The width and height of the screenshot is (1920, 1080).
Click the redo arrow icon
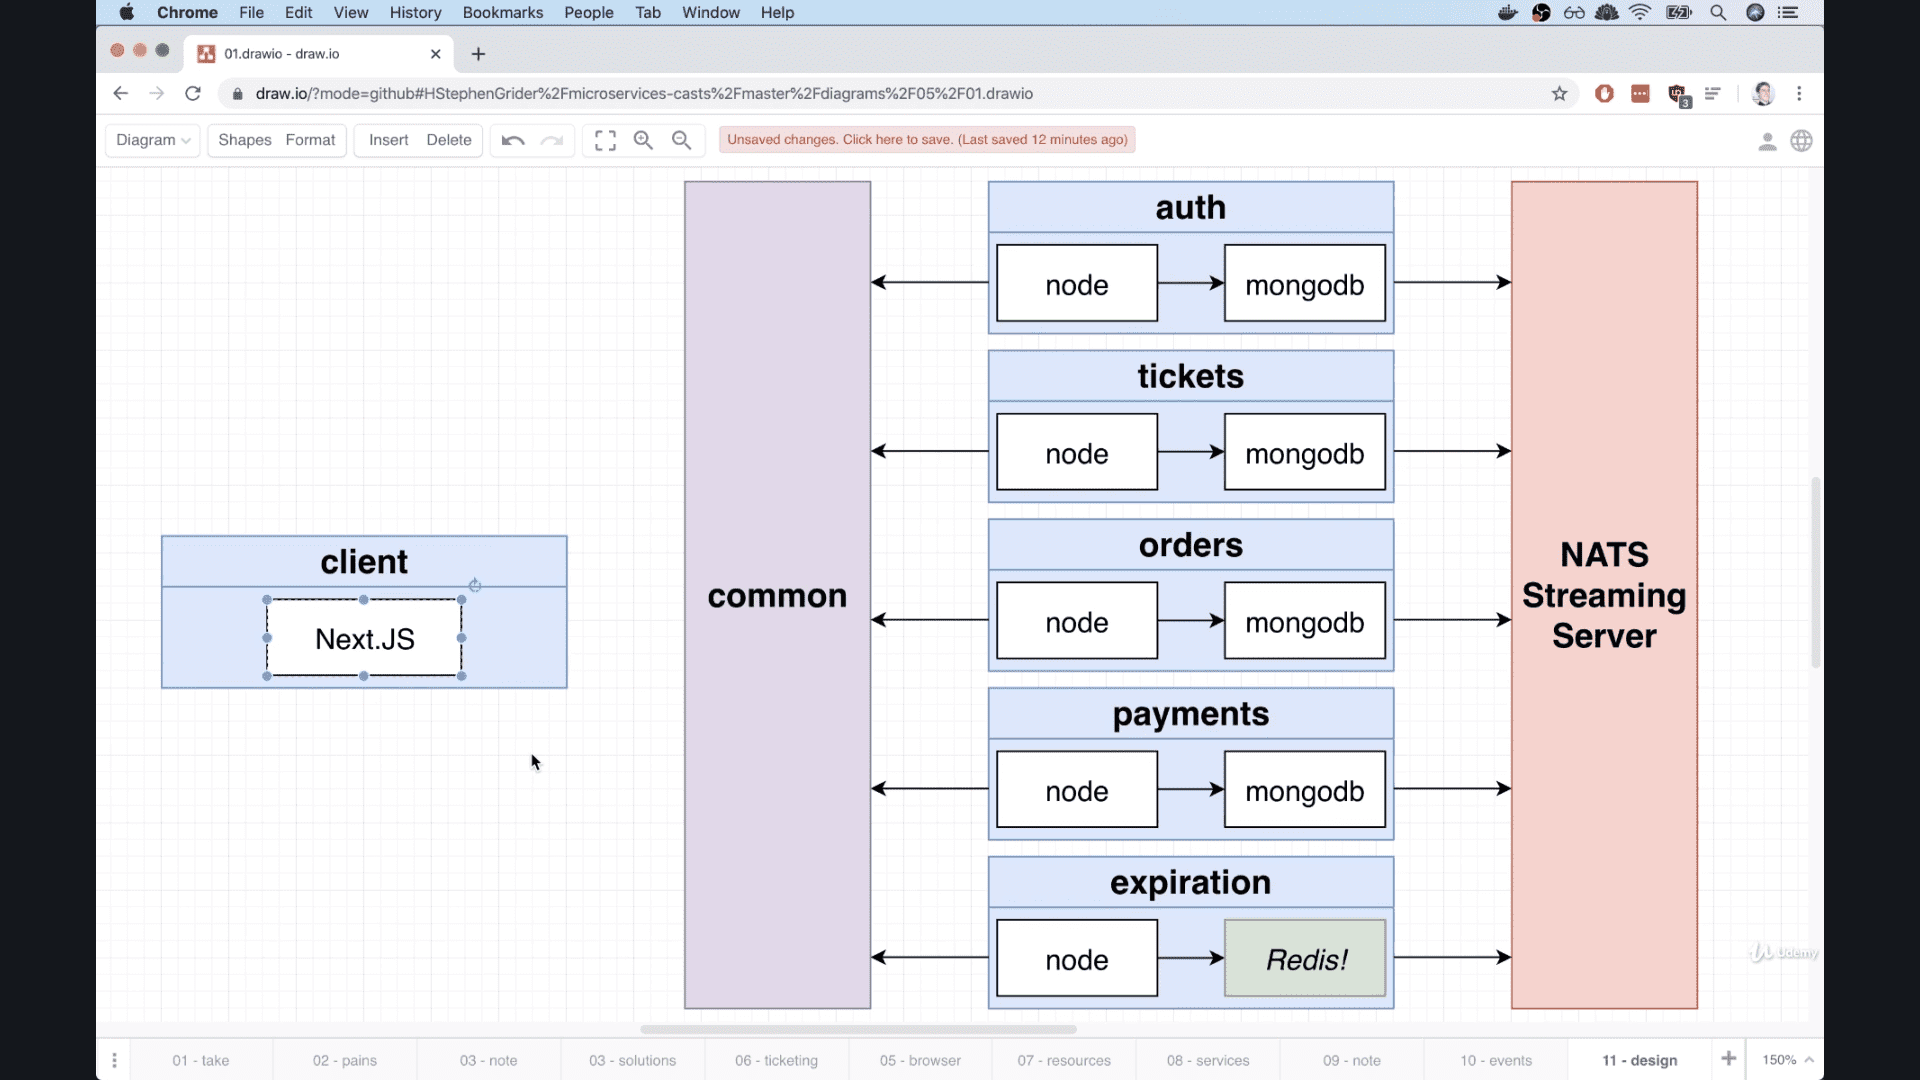point(552,140)
